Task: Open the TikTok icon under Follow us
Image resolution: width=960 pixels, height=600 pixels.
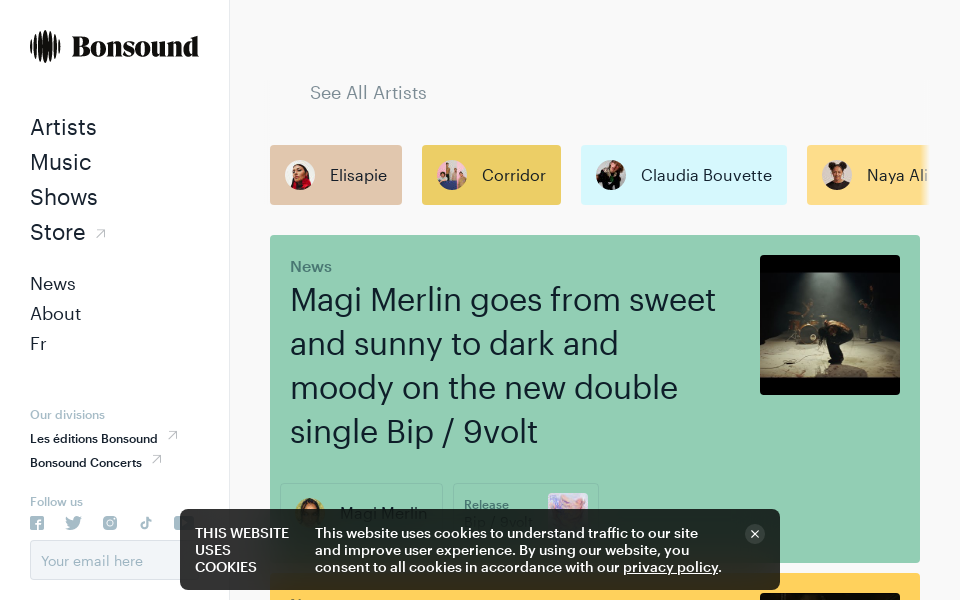Action: 146,522
